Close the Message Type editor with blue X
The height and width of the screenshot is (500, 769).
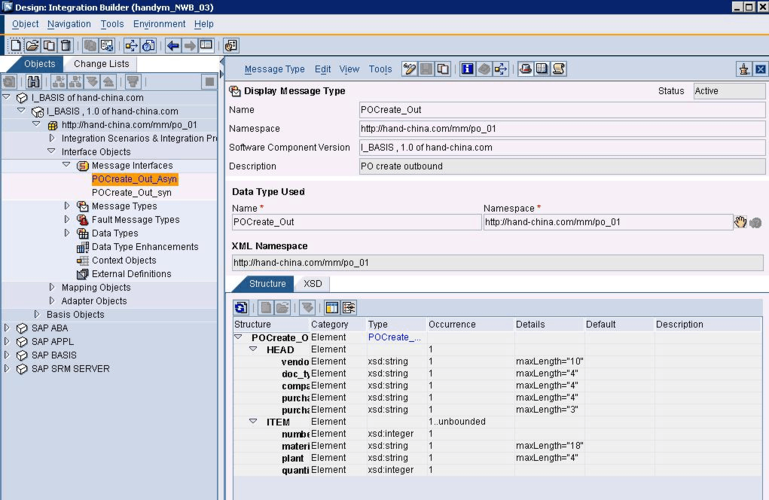761,69
